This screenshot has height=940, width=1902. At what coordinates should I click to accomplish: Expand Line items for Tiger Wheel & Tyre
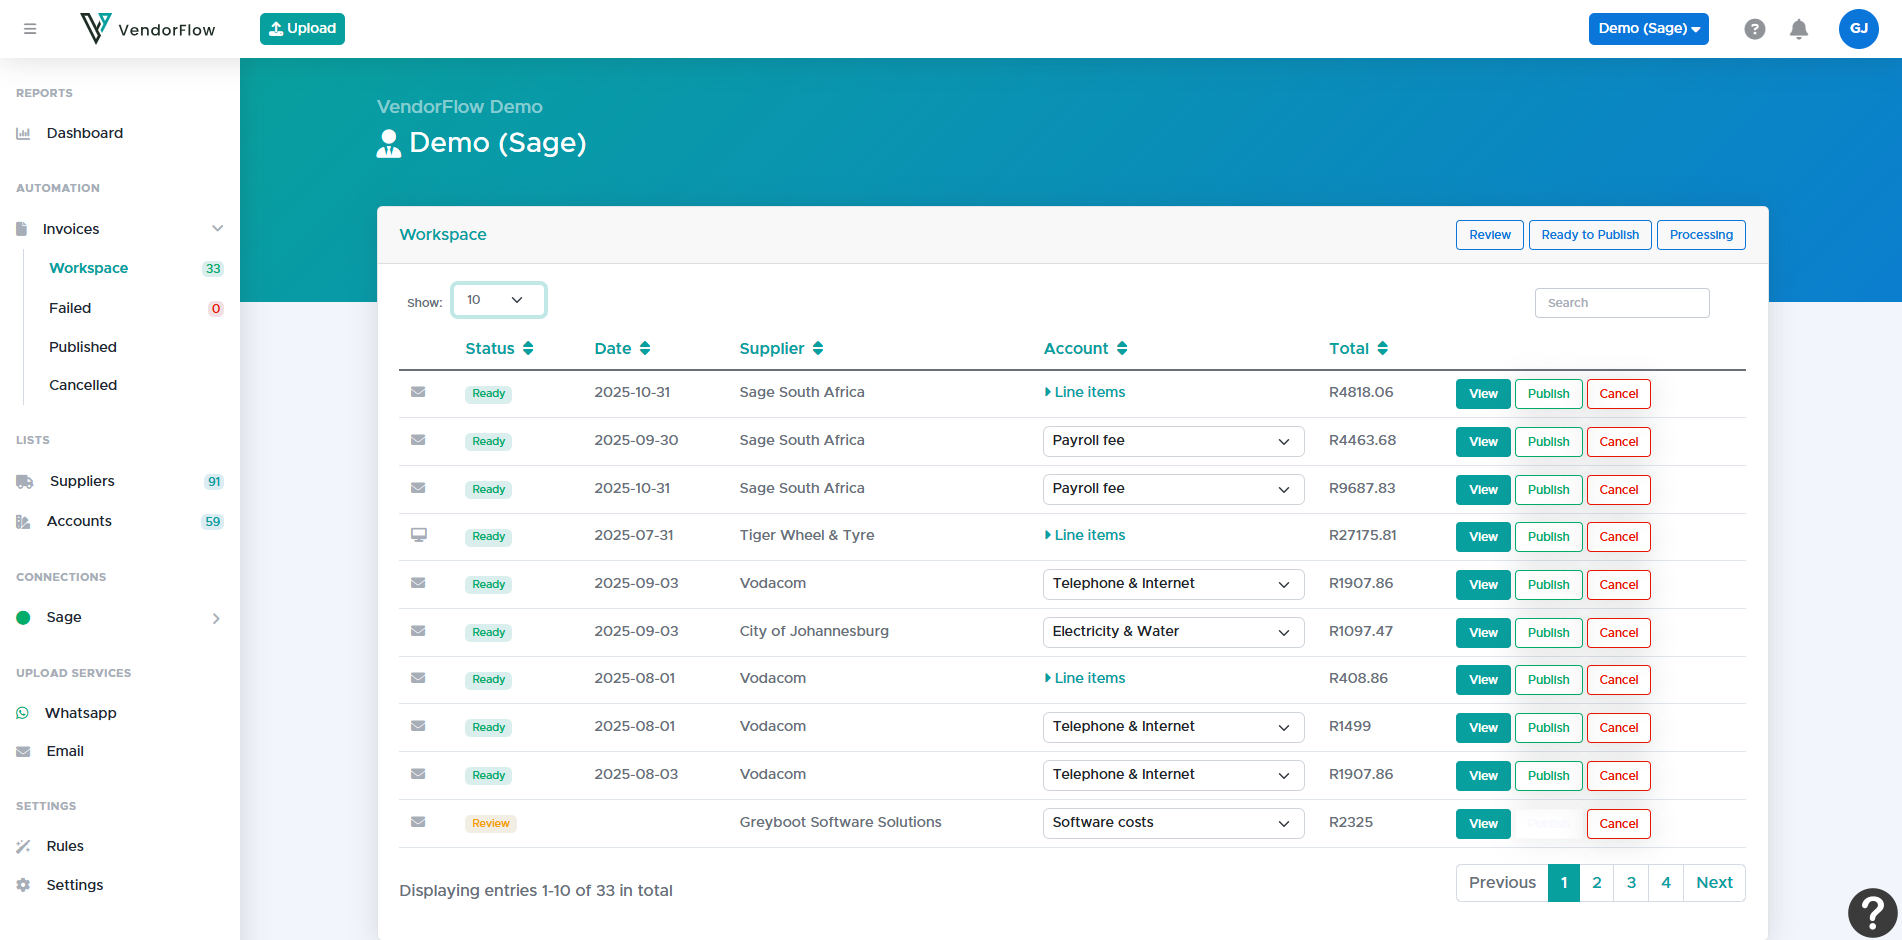point(1085,535)
